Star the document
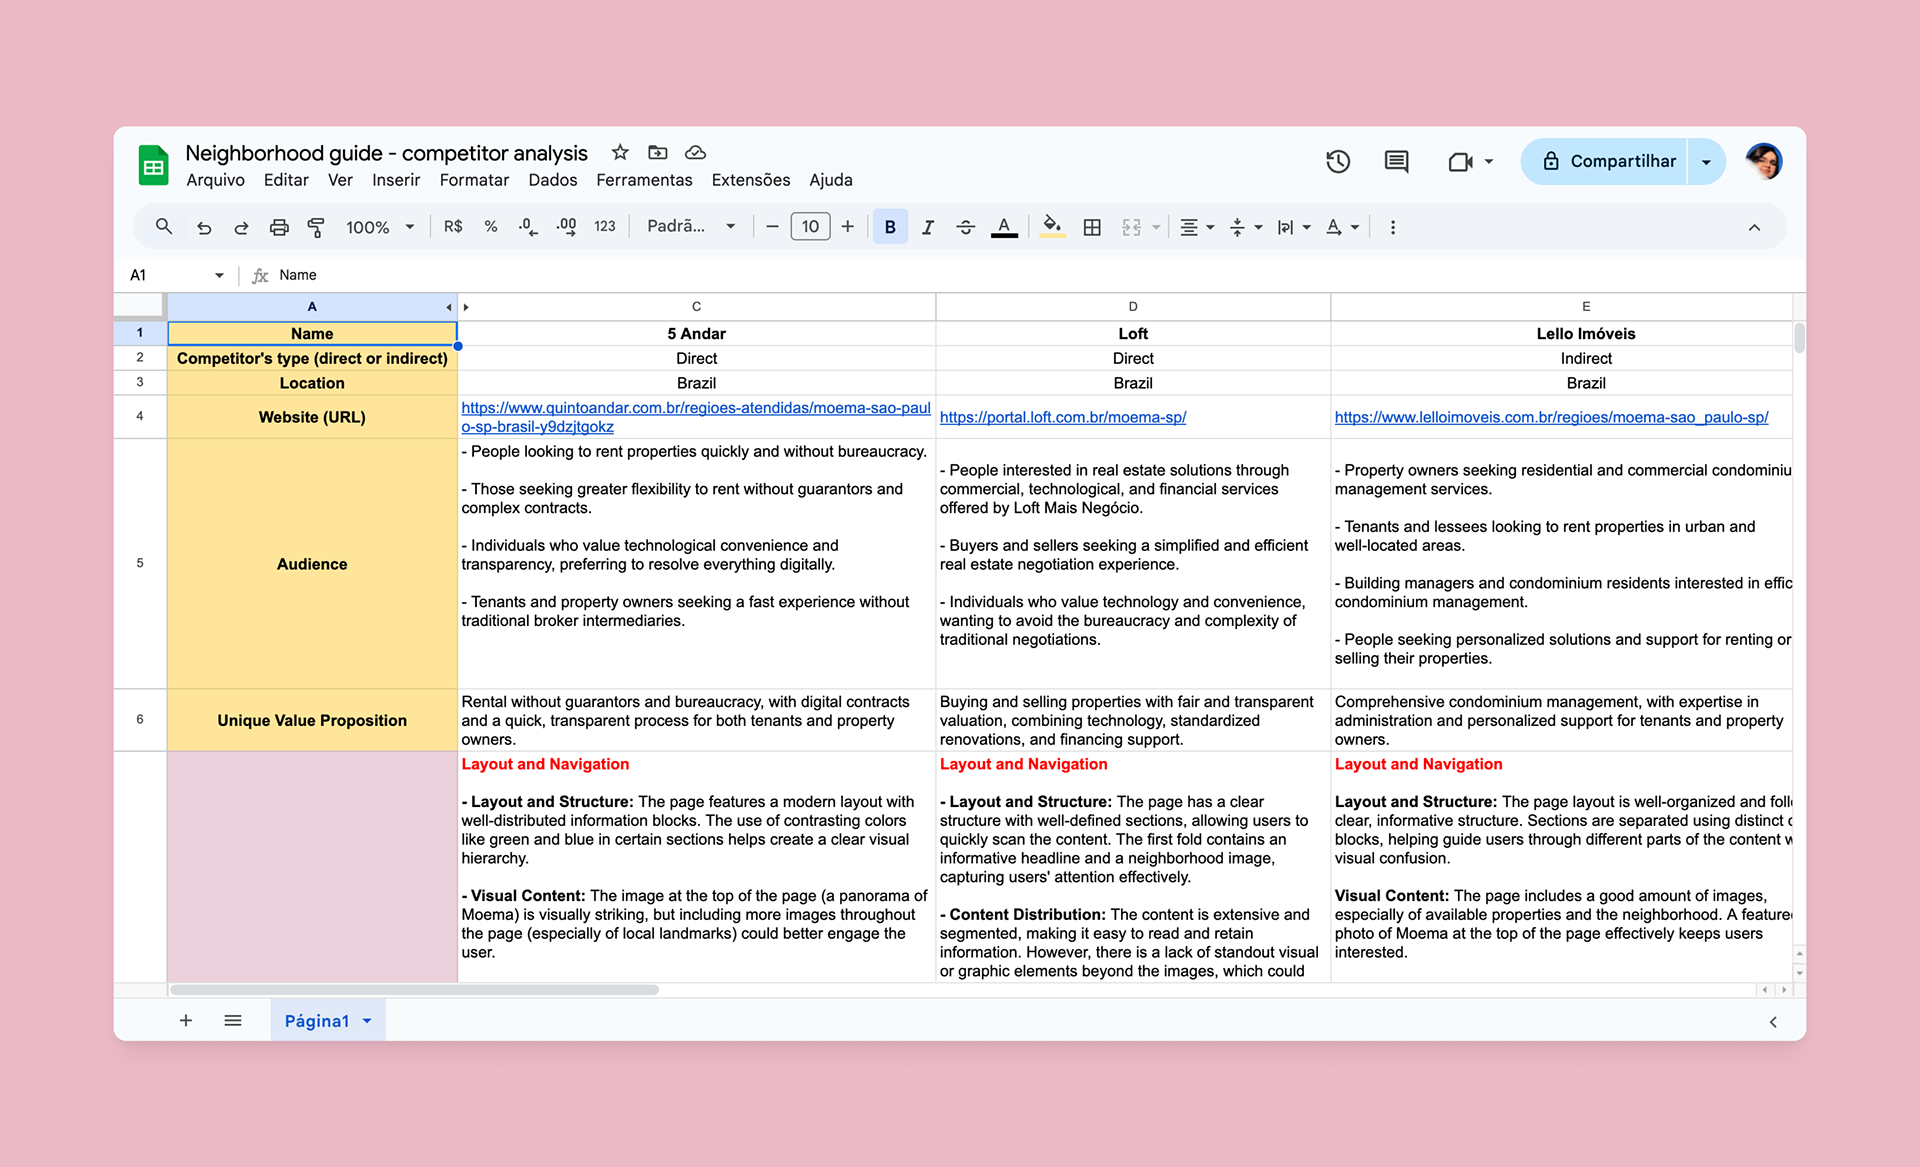The image size is (1920, 1167). pyautogui.click(x=620, y=152)
